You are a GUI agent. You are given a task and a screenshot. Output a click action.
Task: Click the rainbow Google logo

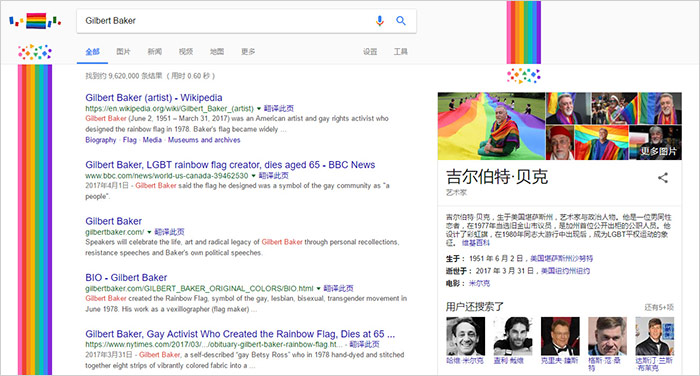point(35,21)
